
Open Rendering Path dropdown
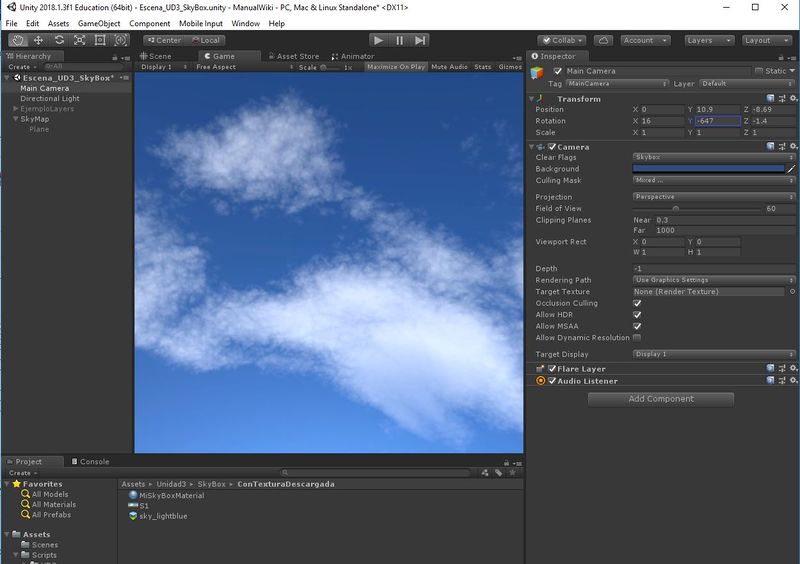(714, 280)
